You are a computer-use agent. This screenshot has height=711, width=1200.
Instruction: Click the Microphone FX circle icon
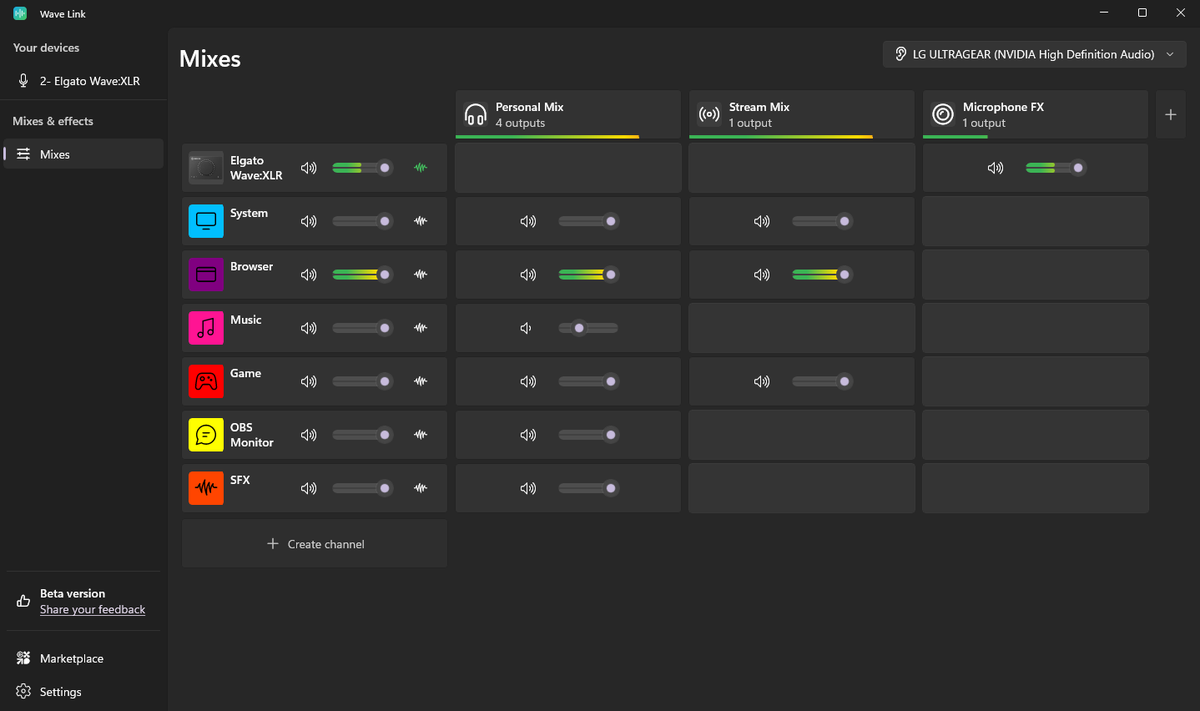coord(942,114)
